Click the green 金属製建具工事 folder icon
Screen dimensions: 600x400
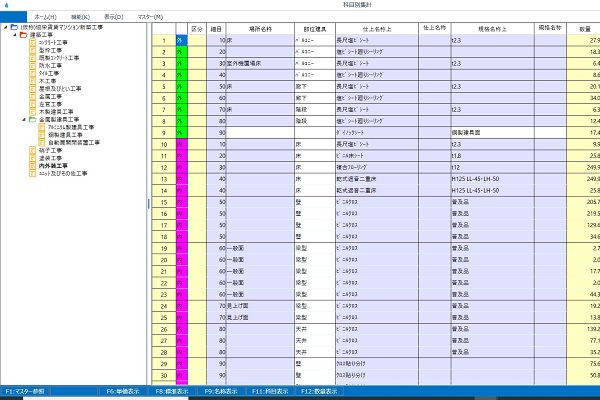pos(33,119)
